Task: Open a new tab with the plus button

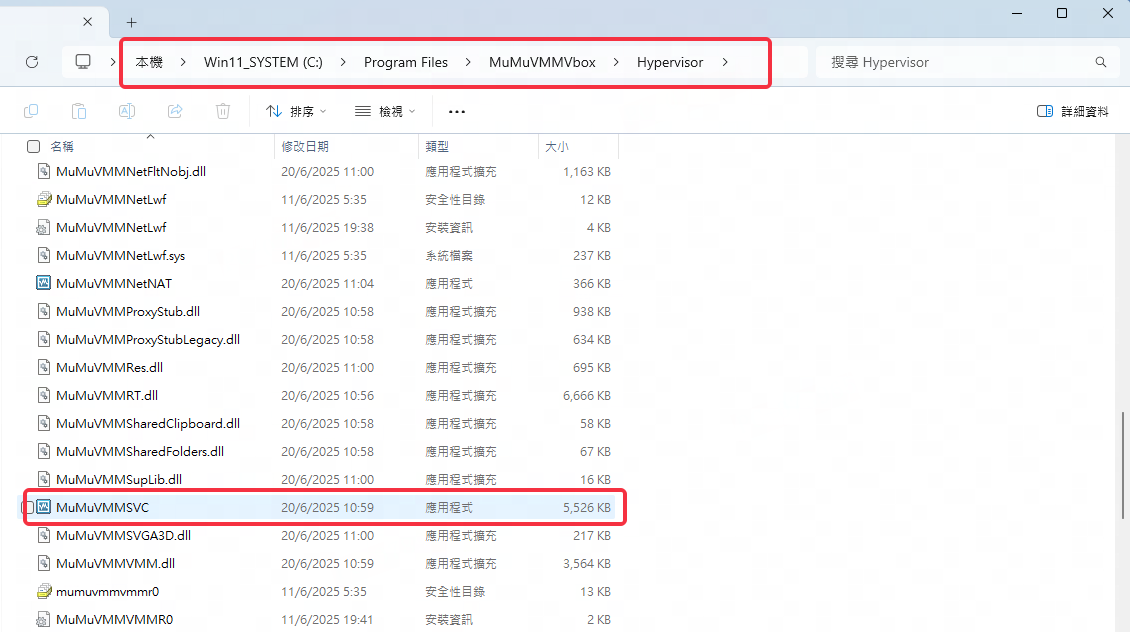Action: point(131,22)
